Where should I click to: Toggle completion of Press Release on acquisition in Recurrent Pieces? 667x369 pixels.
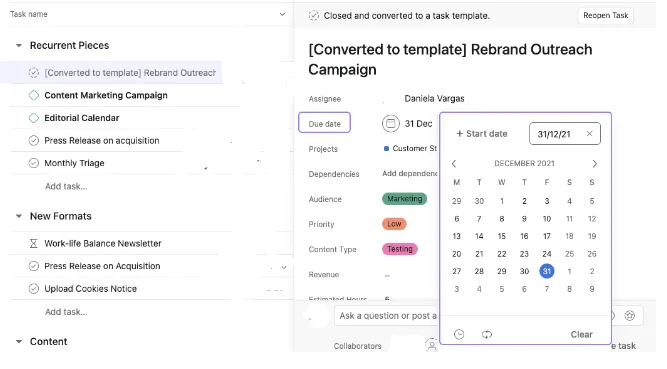34,140
